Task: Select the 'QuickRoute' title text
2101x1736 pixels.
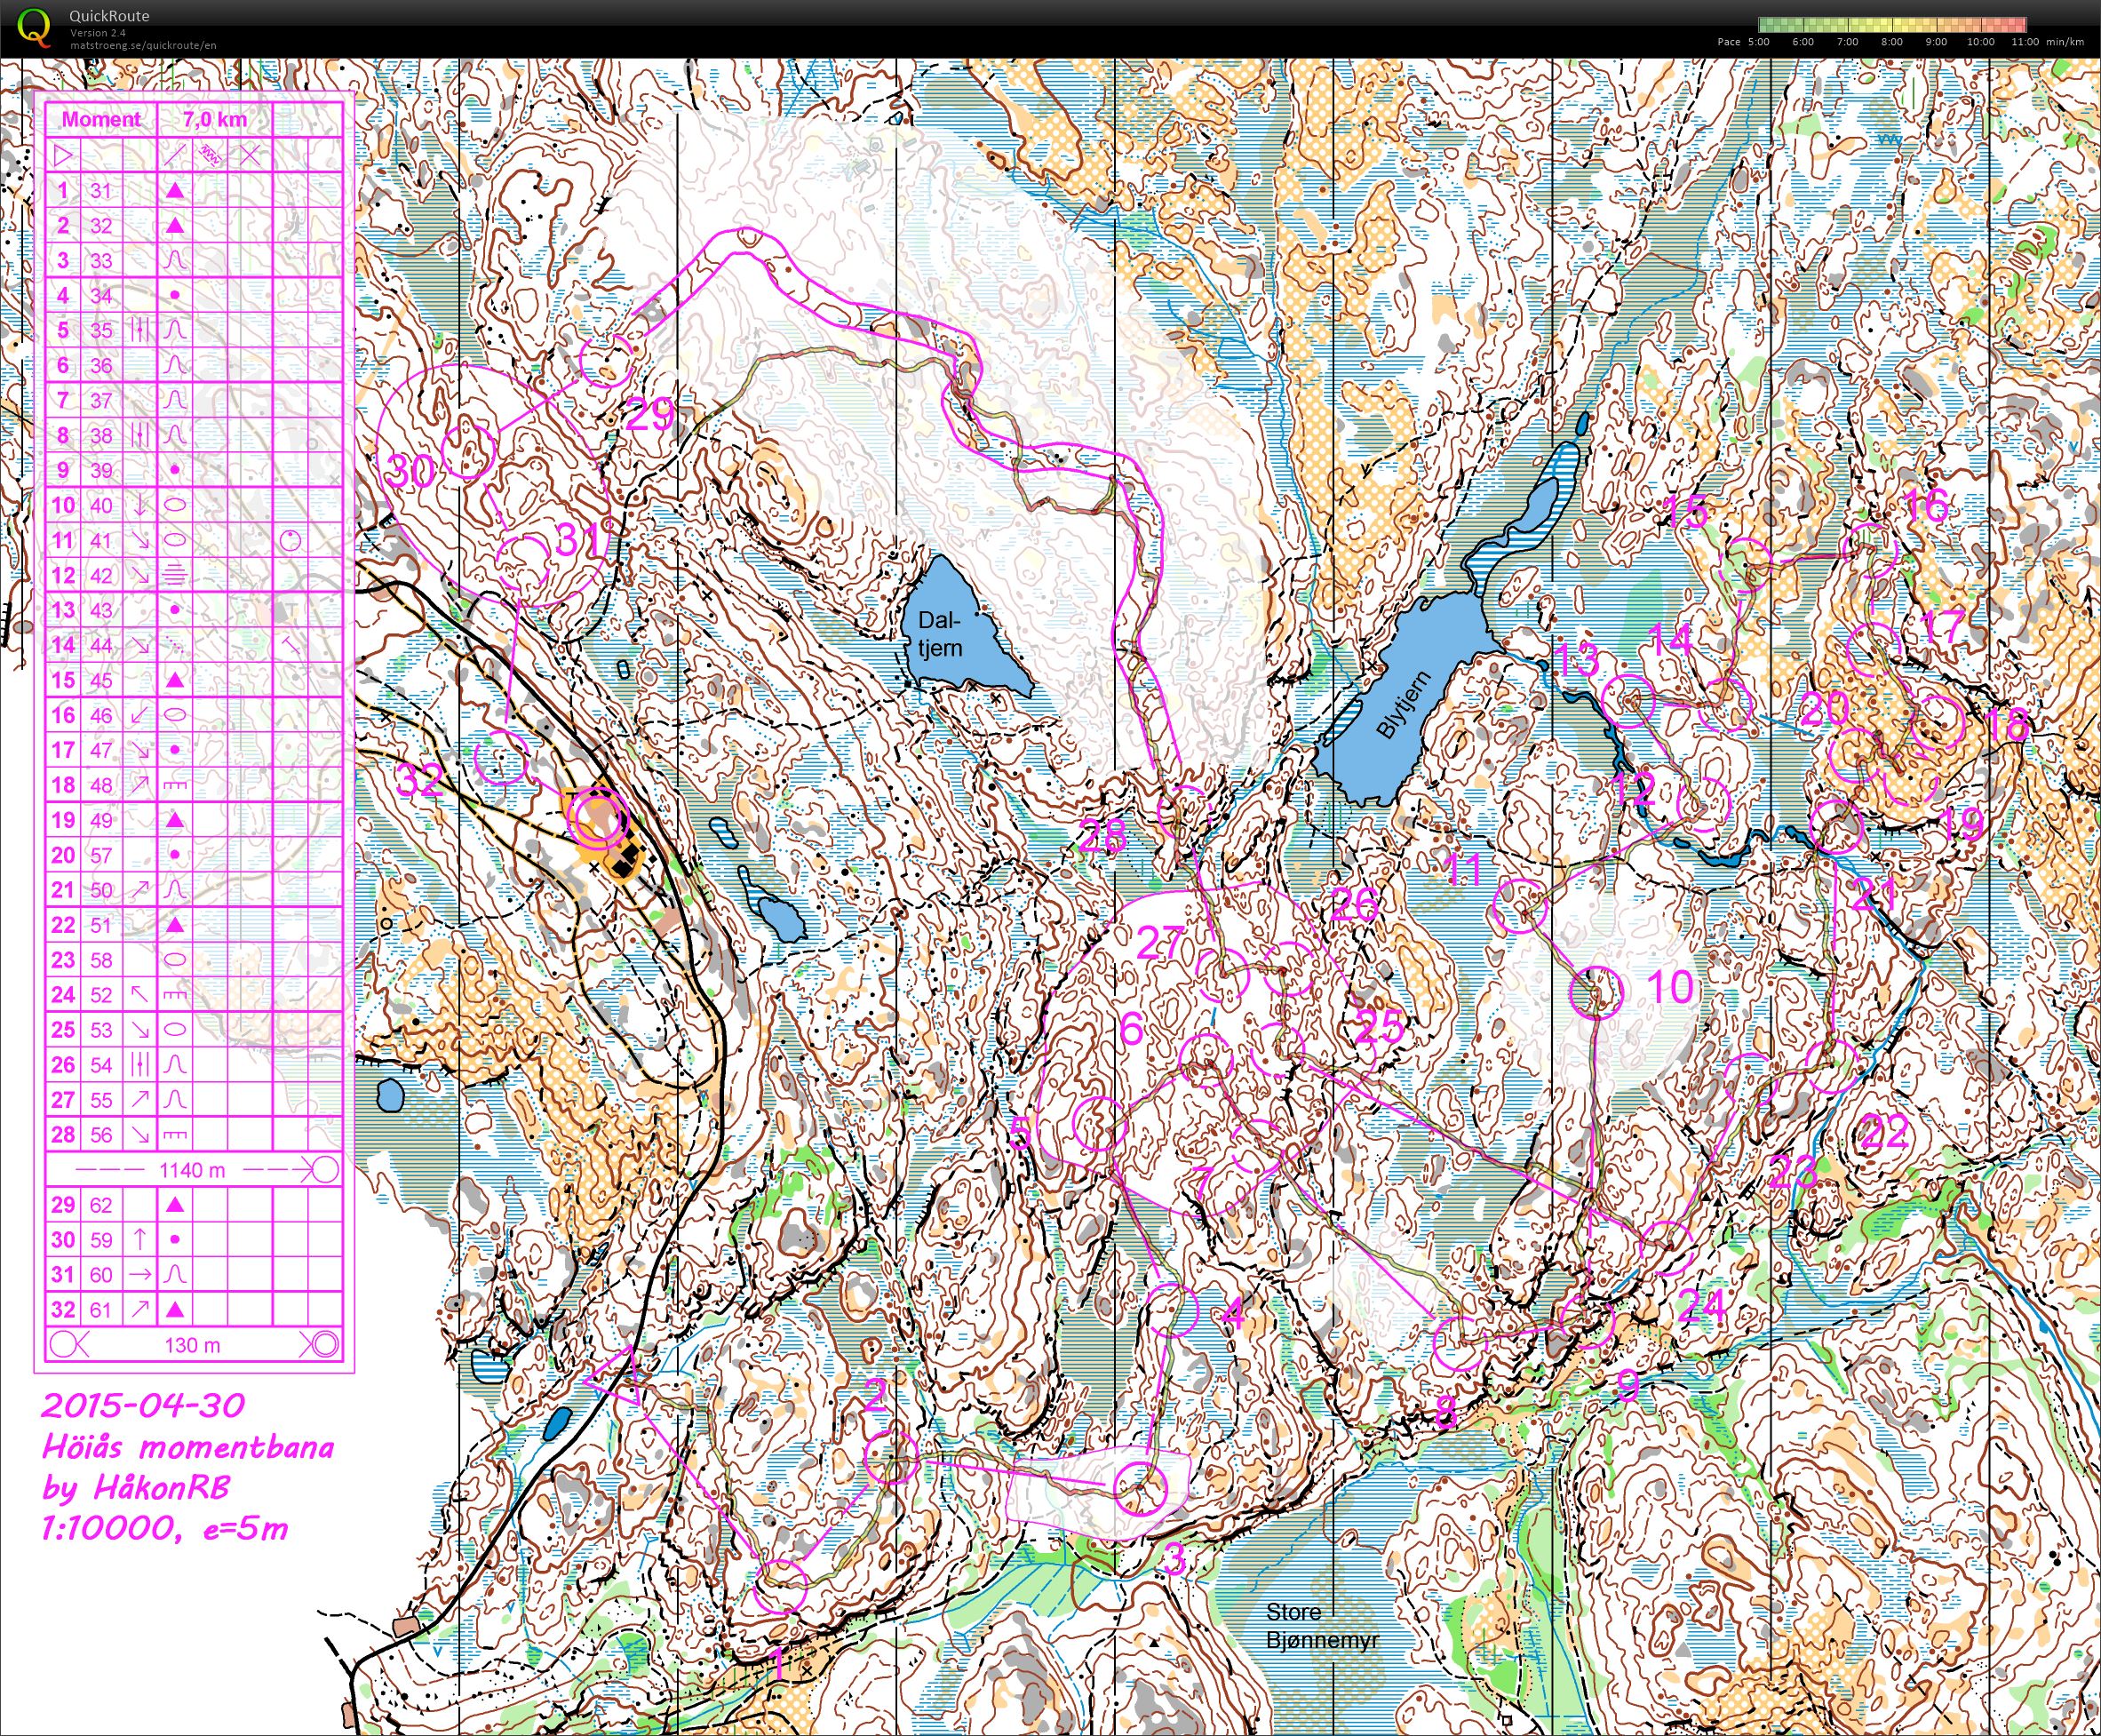Action: click(x=109, y=16)
